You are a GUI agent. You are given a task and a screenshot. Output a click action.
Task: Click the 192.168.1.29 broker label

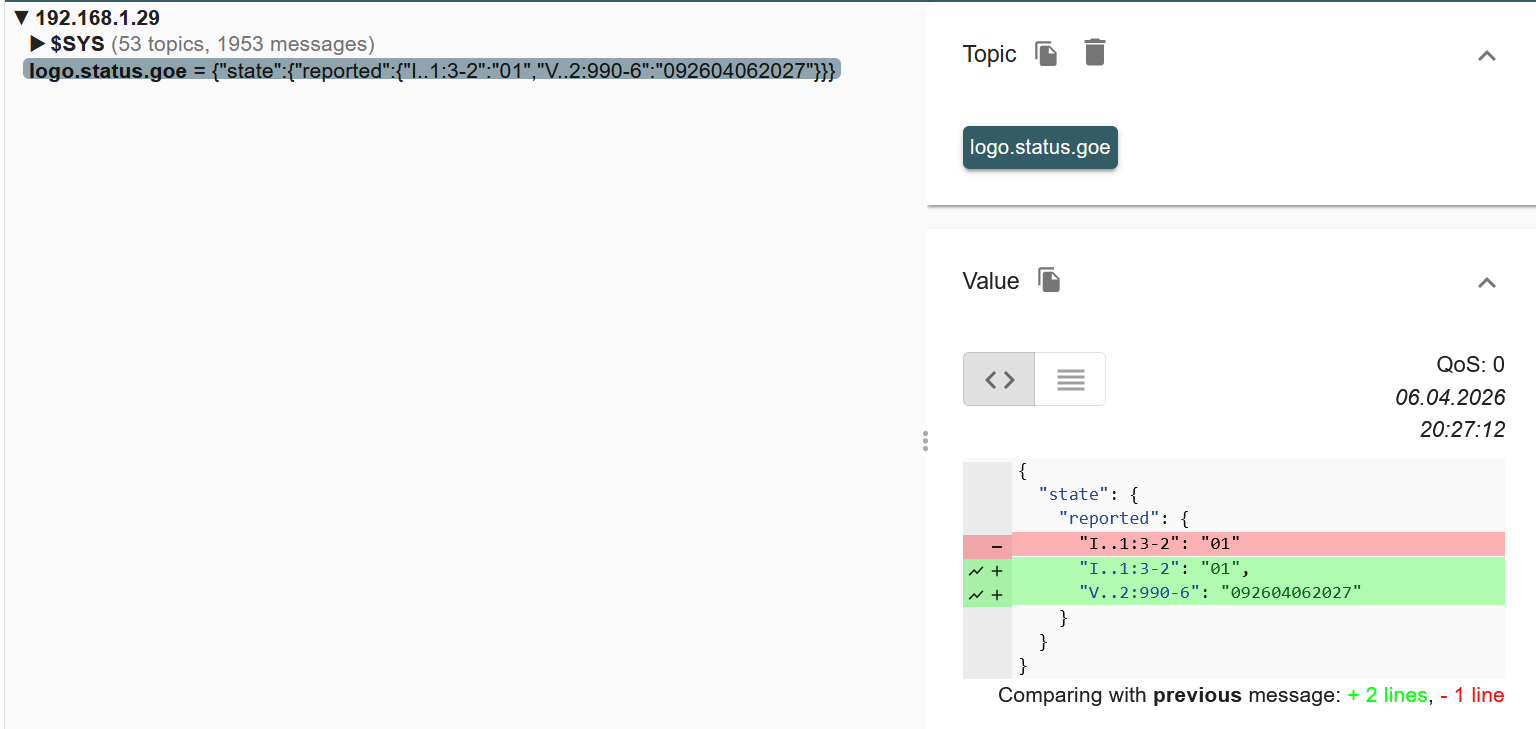[97, 18]
